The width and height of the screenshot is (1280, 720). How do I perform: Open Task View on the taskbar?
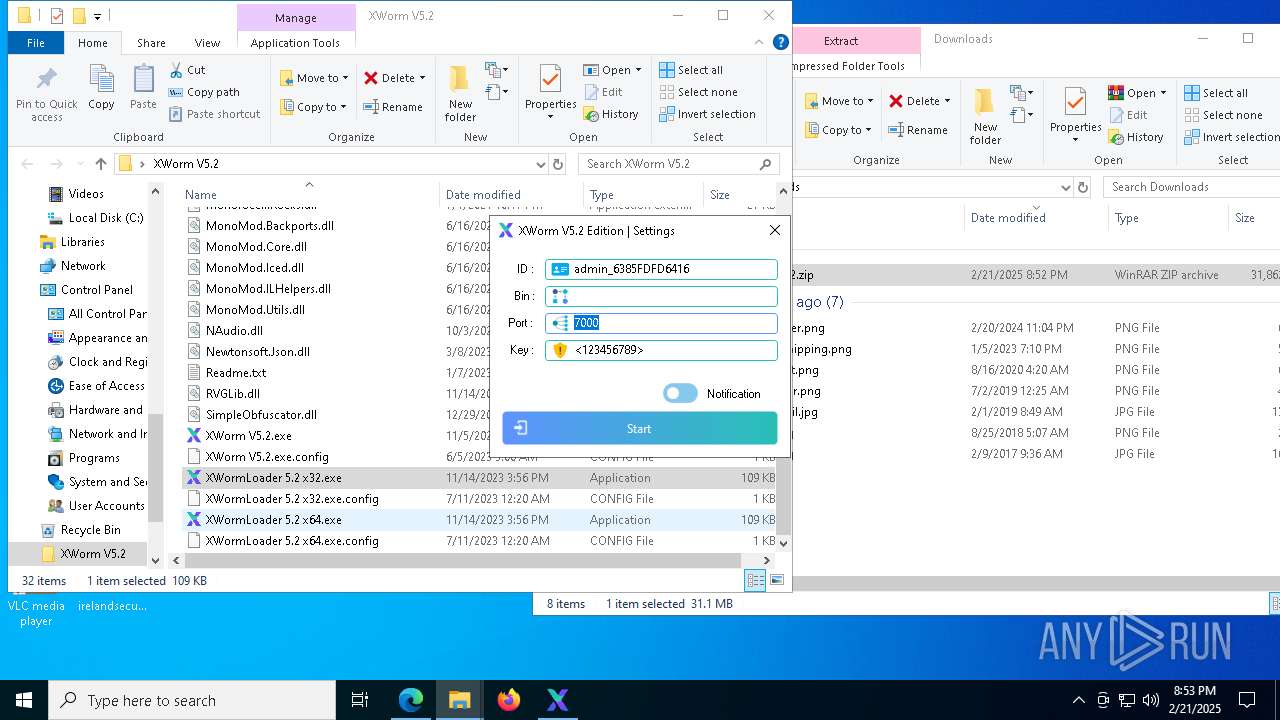tap(360, 700)
